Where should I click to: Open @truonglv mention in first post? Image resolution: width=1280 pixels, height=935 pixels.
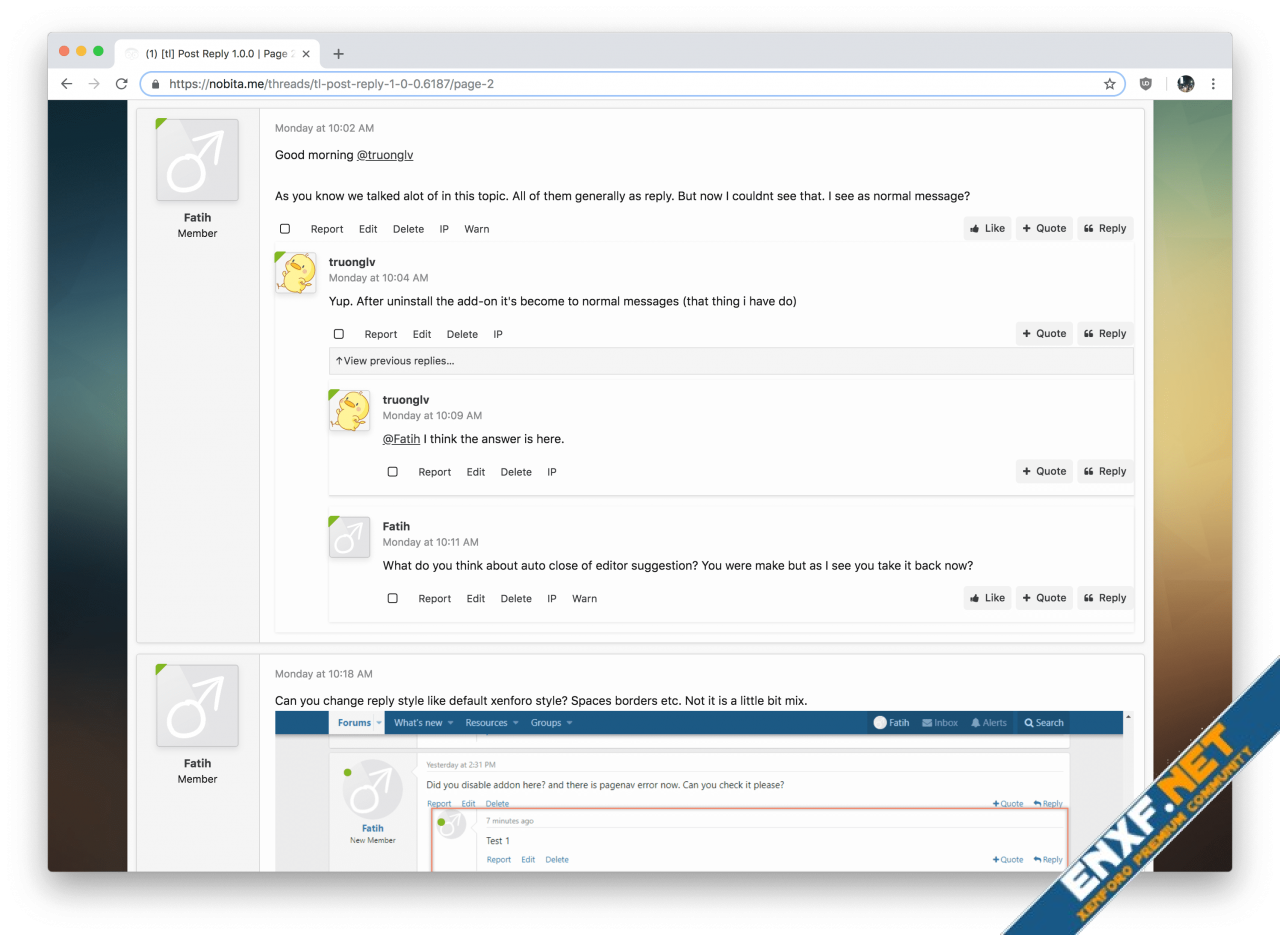tap(385, 155)
